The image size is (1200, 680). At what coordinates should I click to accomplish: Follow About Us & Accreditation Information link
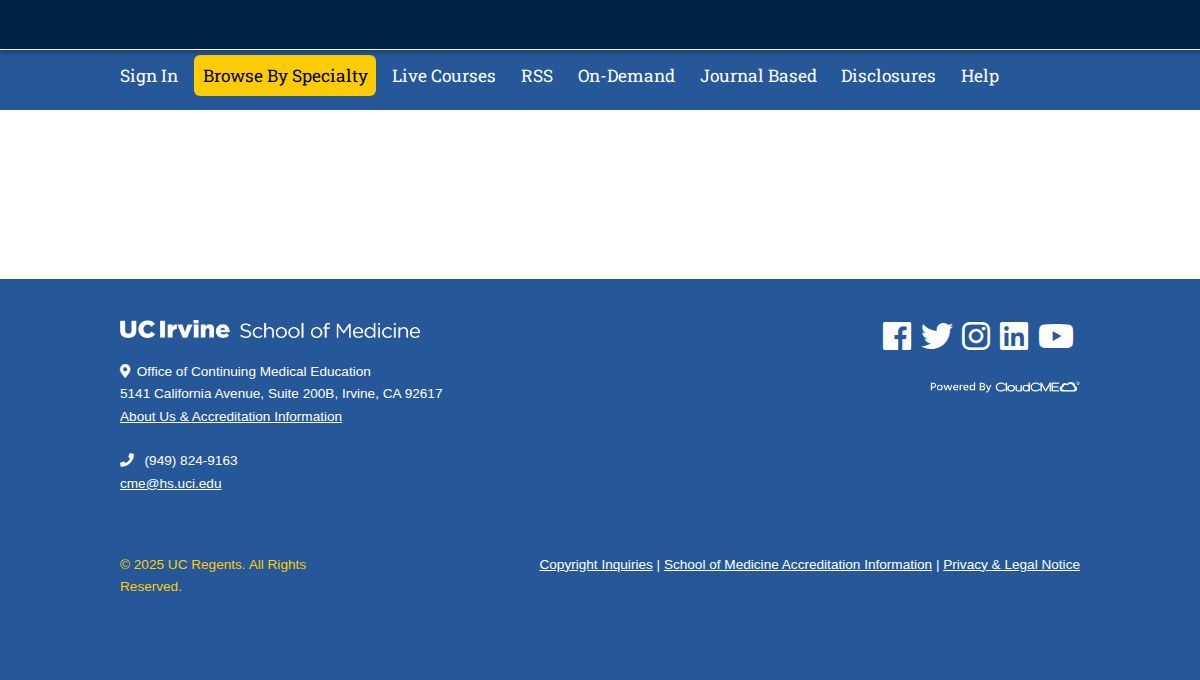click(231, 417)
